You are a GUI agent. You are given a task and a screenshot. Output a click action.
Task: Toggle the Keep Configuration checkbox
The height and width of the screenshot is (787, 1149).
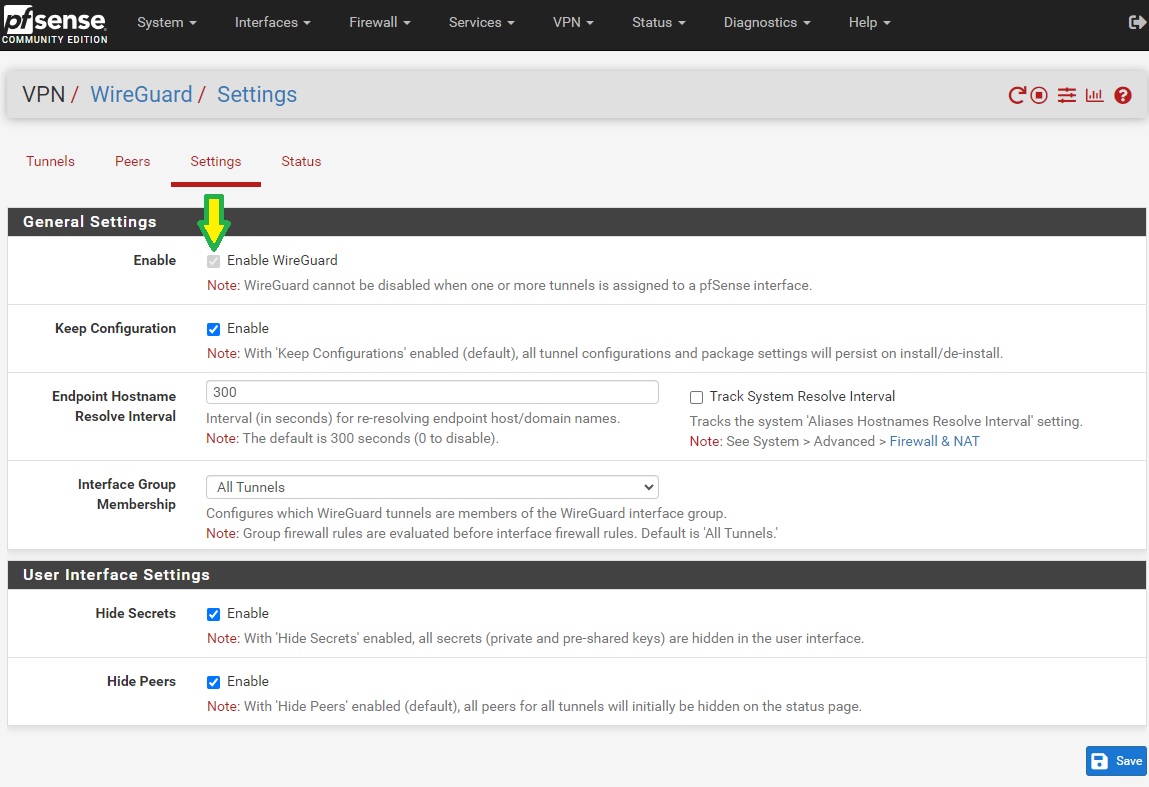coord(213,329)
